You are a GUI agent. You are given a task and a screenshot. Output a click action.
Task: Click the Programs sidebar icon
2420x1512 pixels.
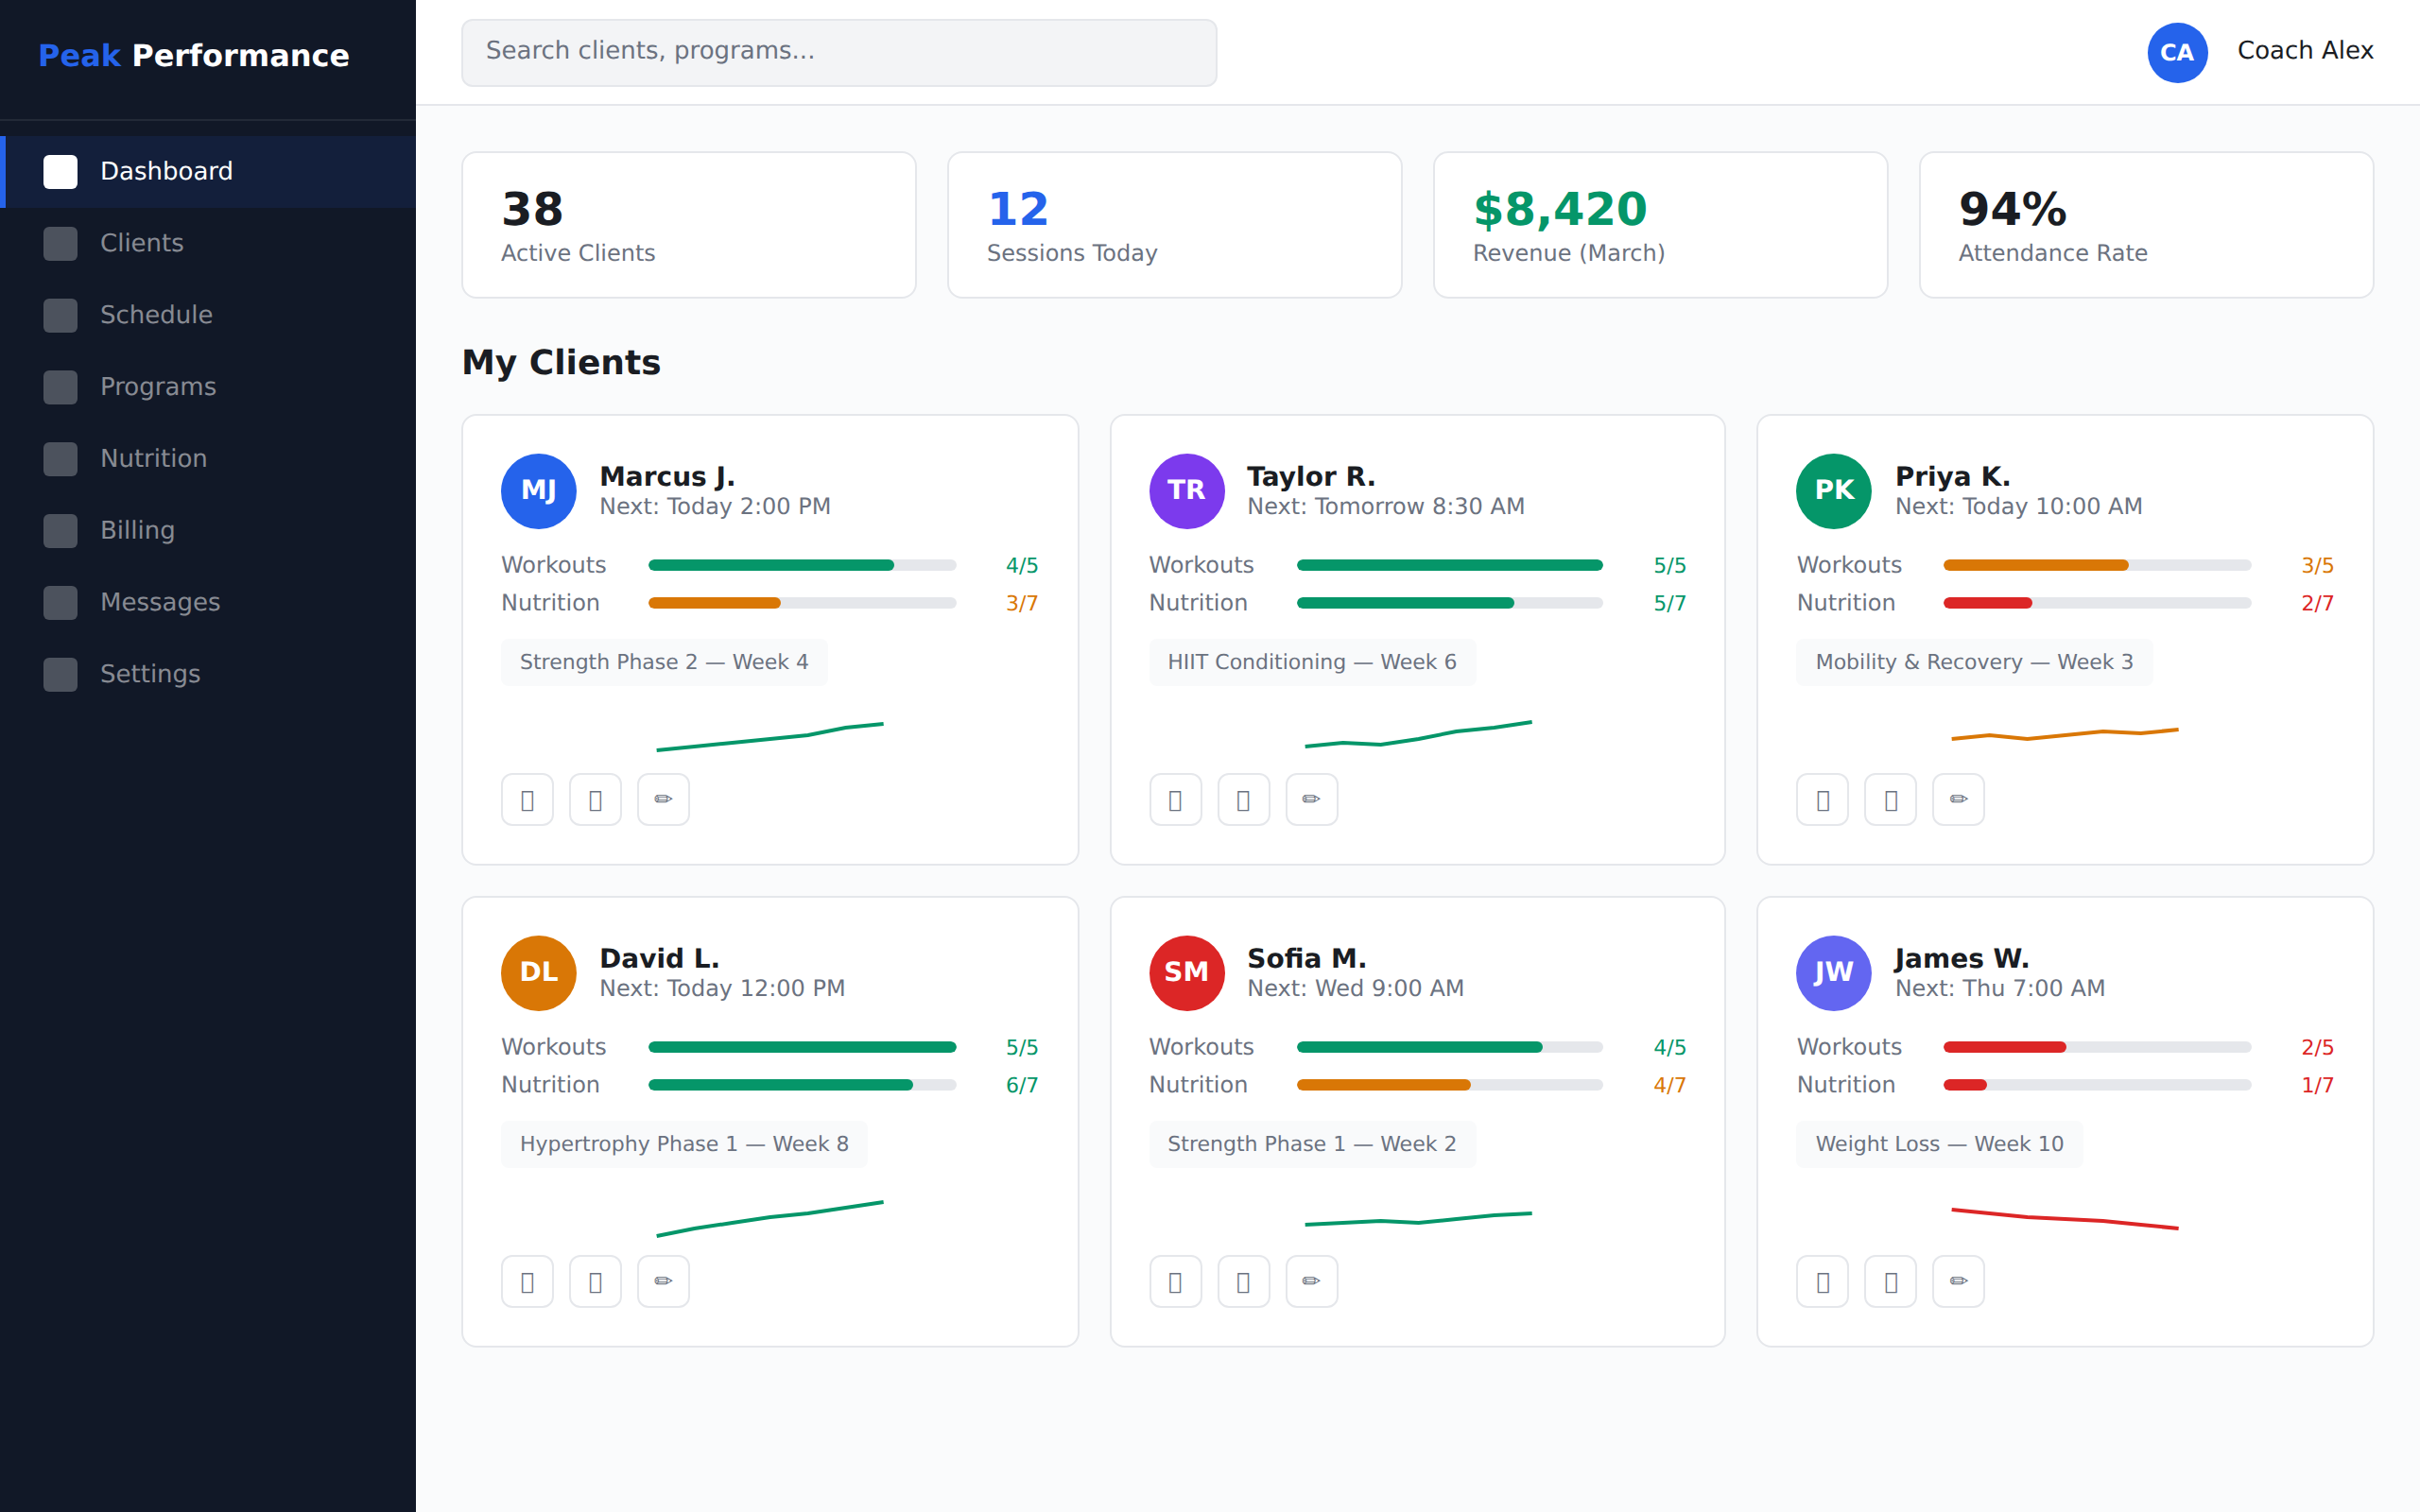[x=60, y=387]
